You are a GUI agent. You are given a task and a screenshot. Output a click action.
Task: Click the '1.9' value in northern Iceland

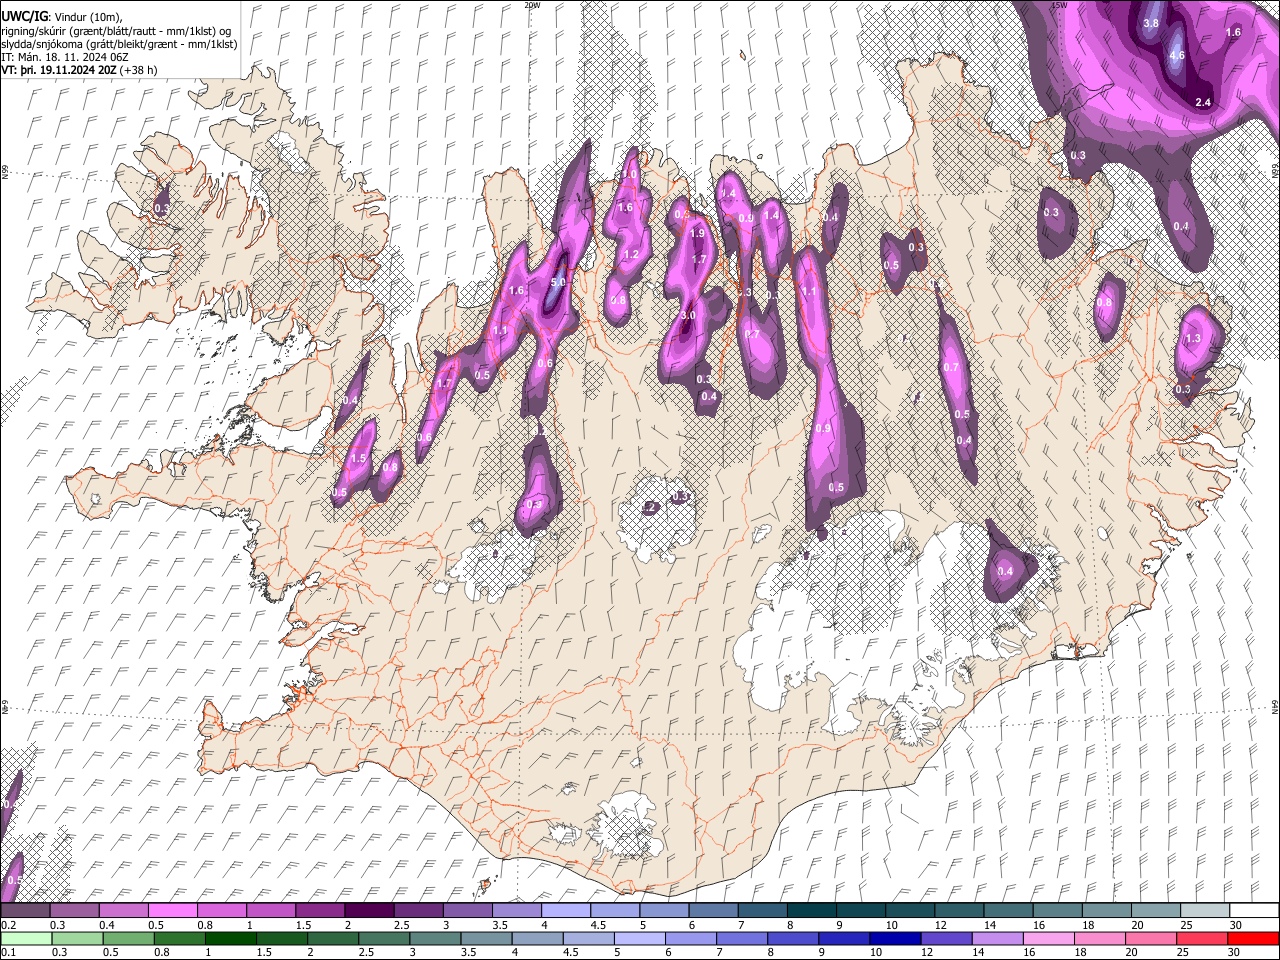click(698, 233)
